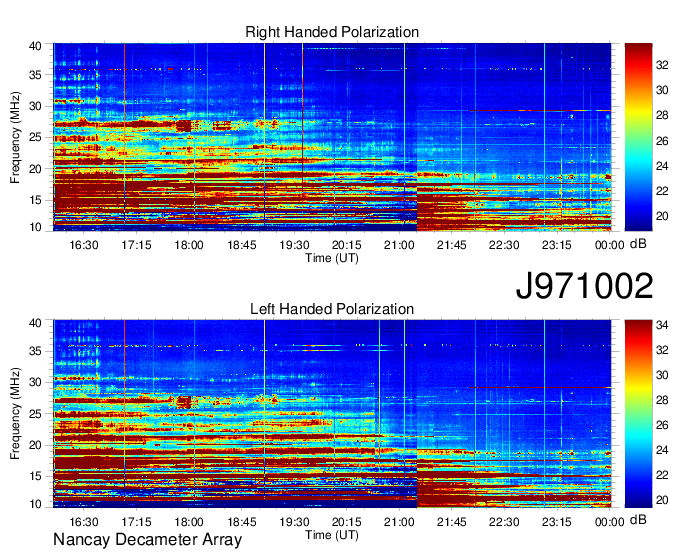Click the Right Handed Polarization title

[332, 32]
